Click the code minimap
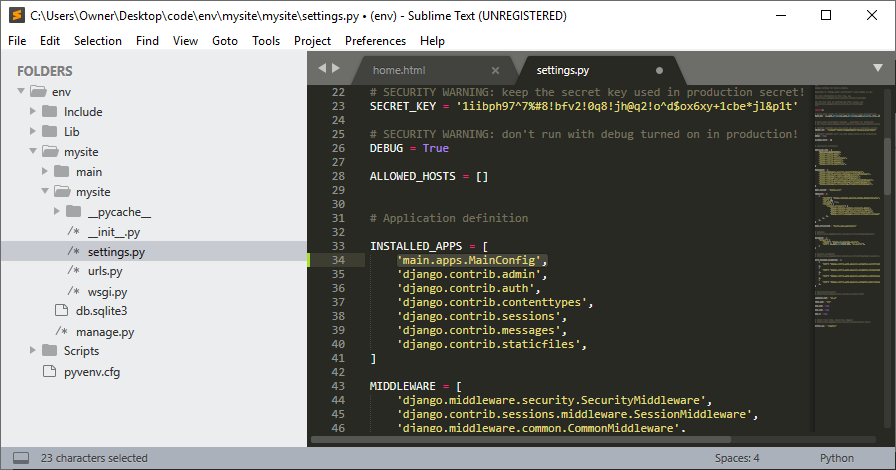The height and width of the screenshot is (470, 896). [x=848, y=206]
